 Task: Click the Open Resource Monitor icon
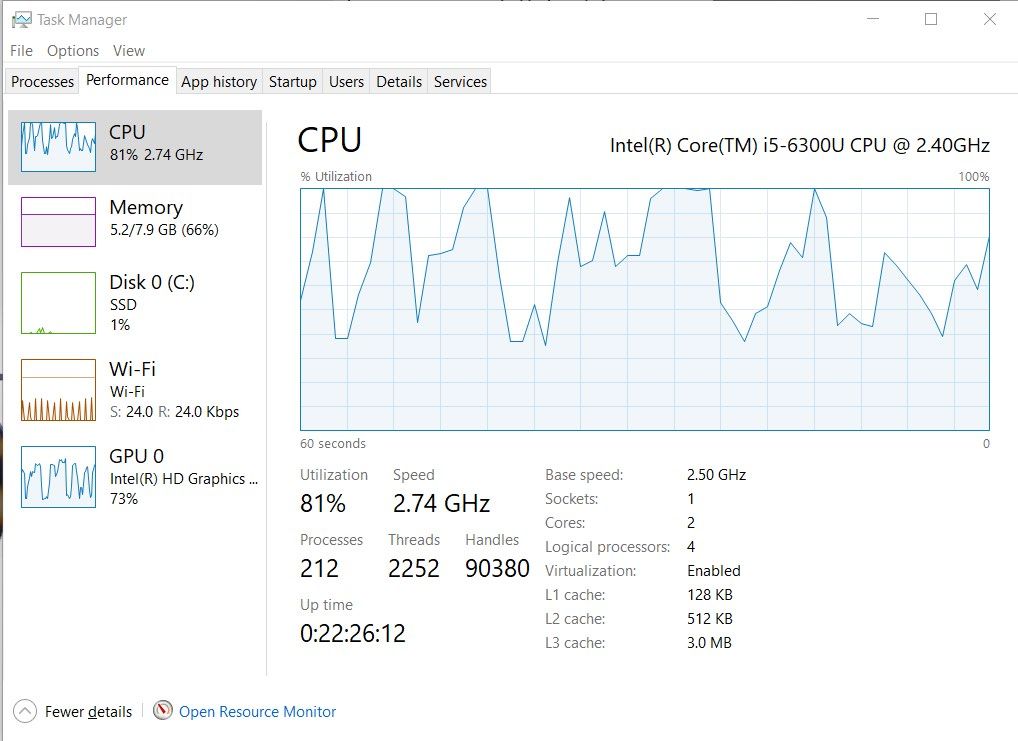click(x=161, y=711)
